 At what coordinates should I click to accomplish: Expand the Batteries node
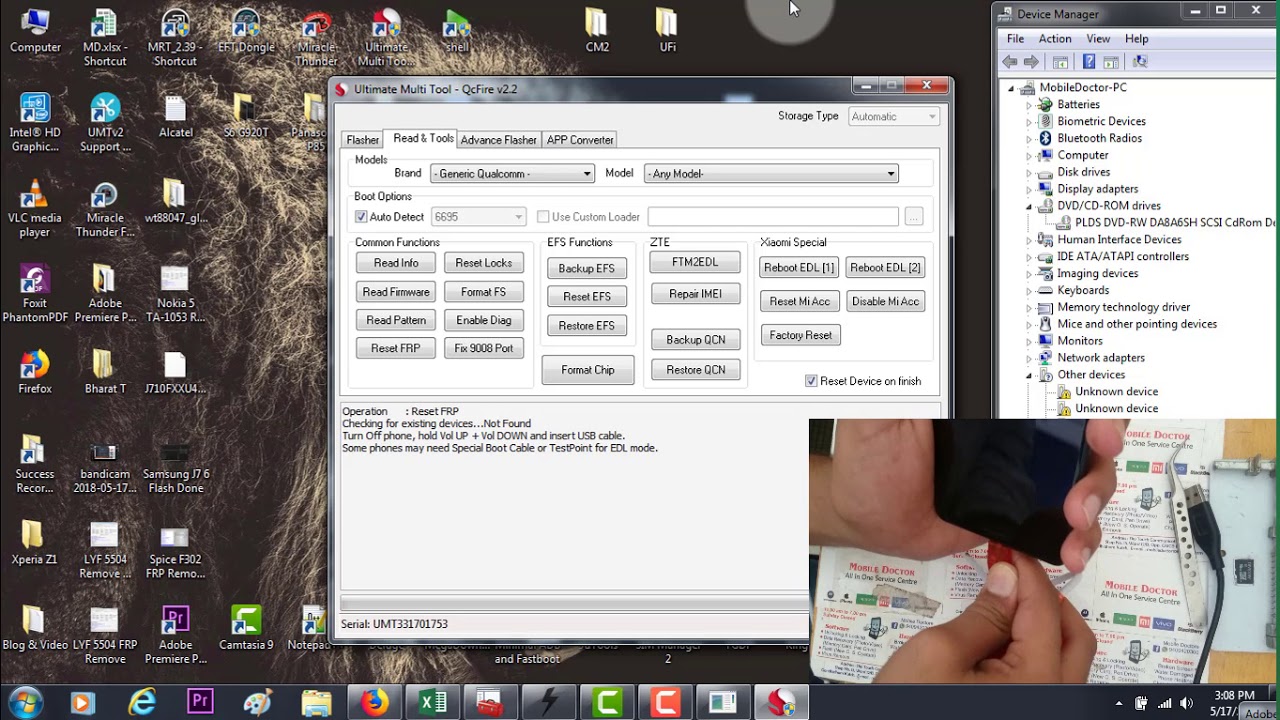pyautogui.click(x=1029, y=105)
